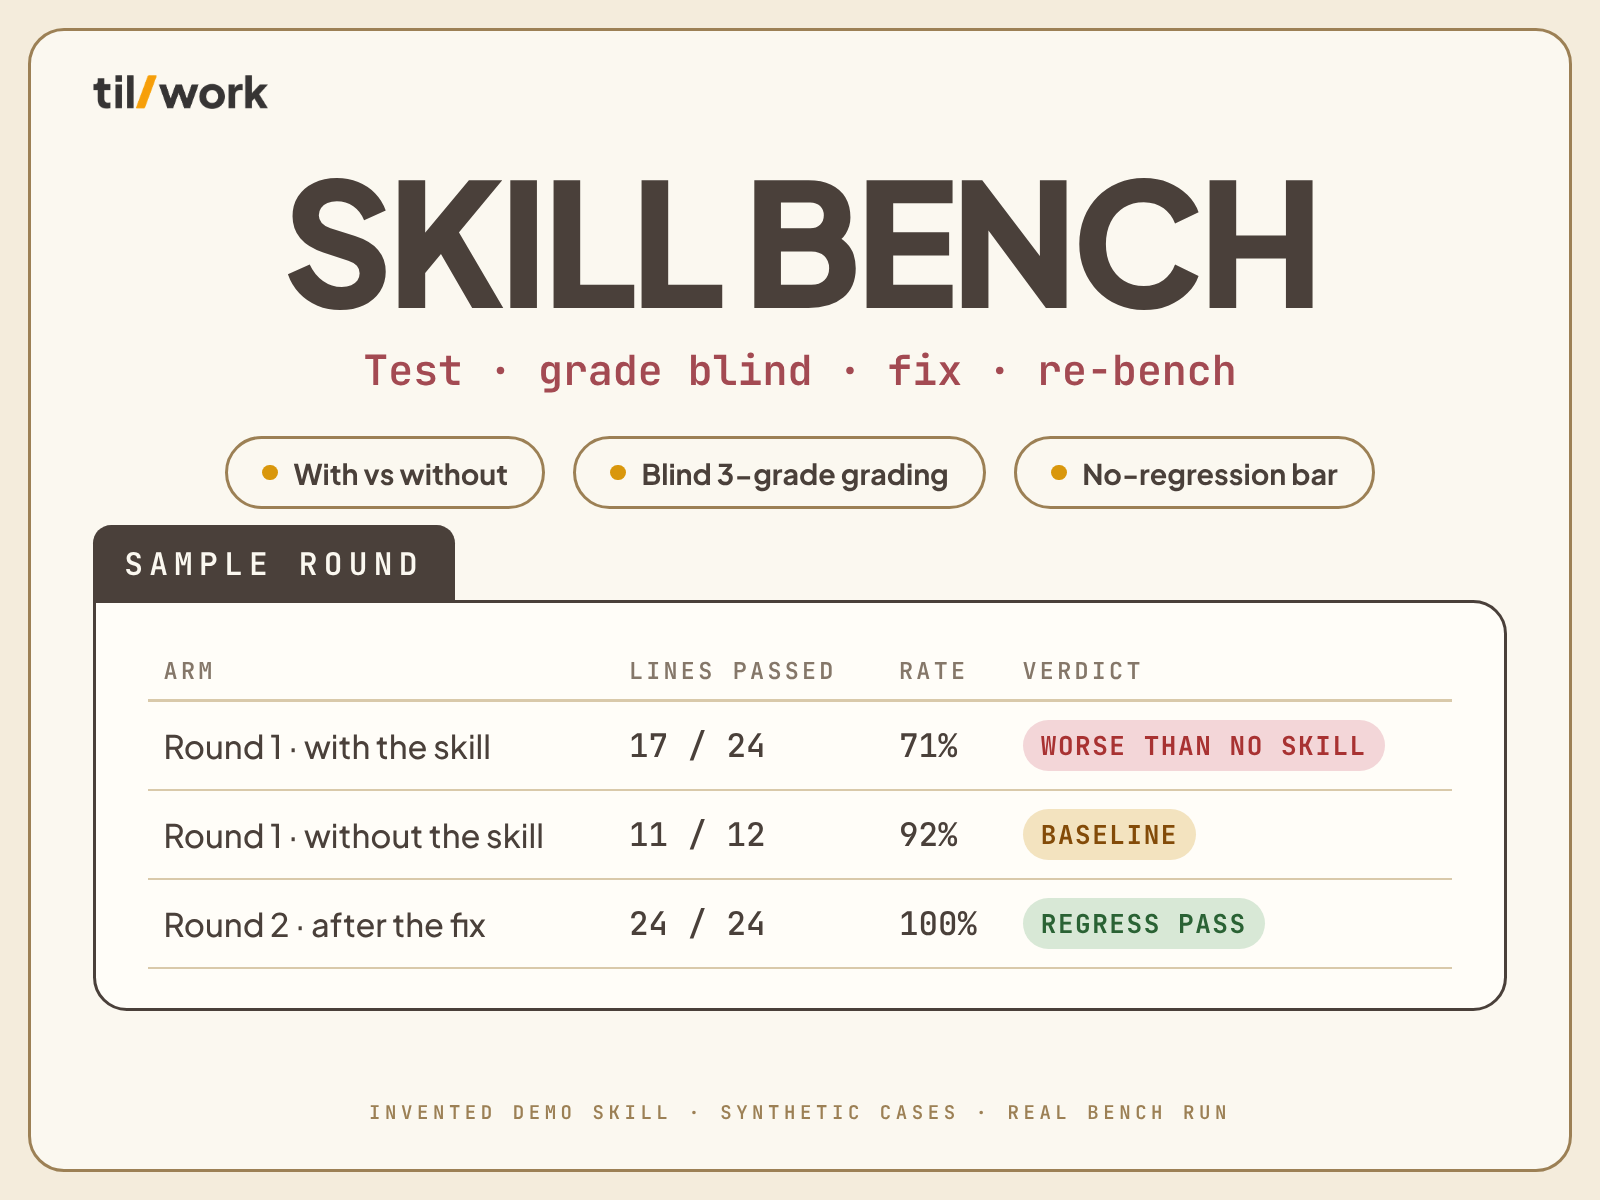The image size is (1600, 1200).
Task: Click the ARM column header
Action: [x=189, y=671]
